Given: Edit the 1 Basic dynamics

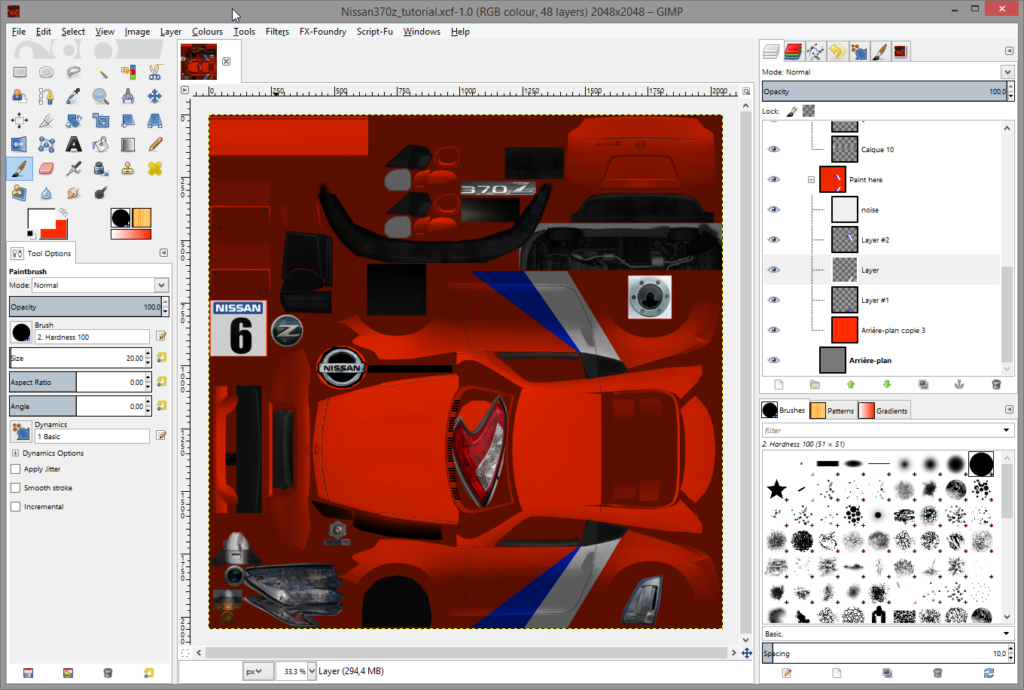Looking at the screenshot, I should (161, 435).
